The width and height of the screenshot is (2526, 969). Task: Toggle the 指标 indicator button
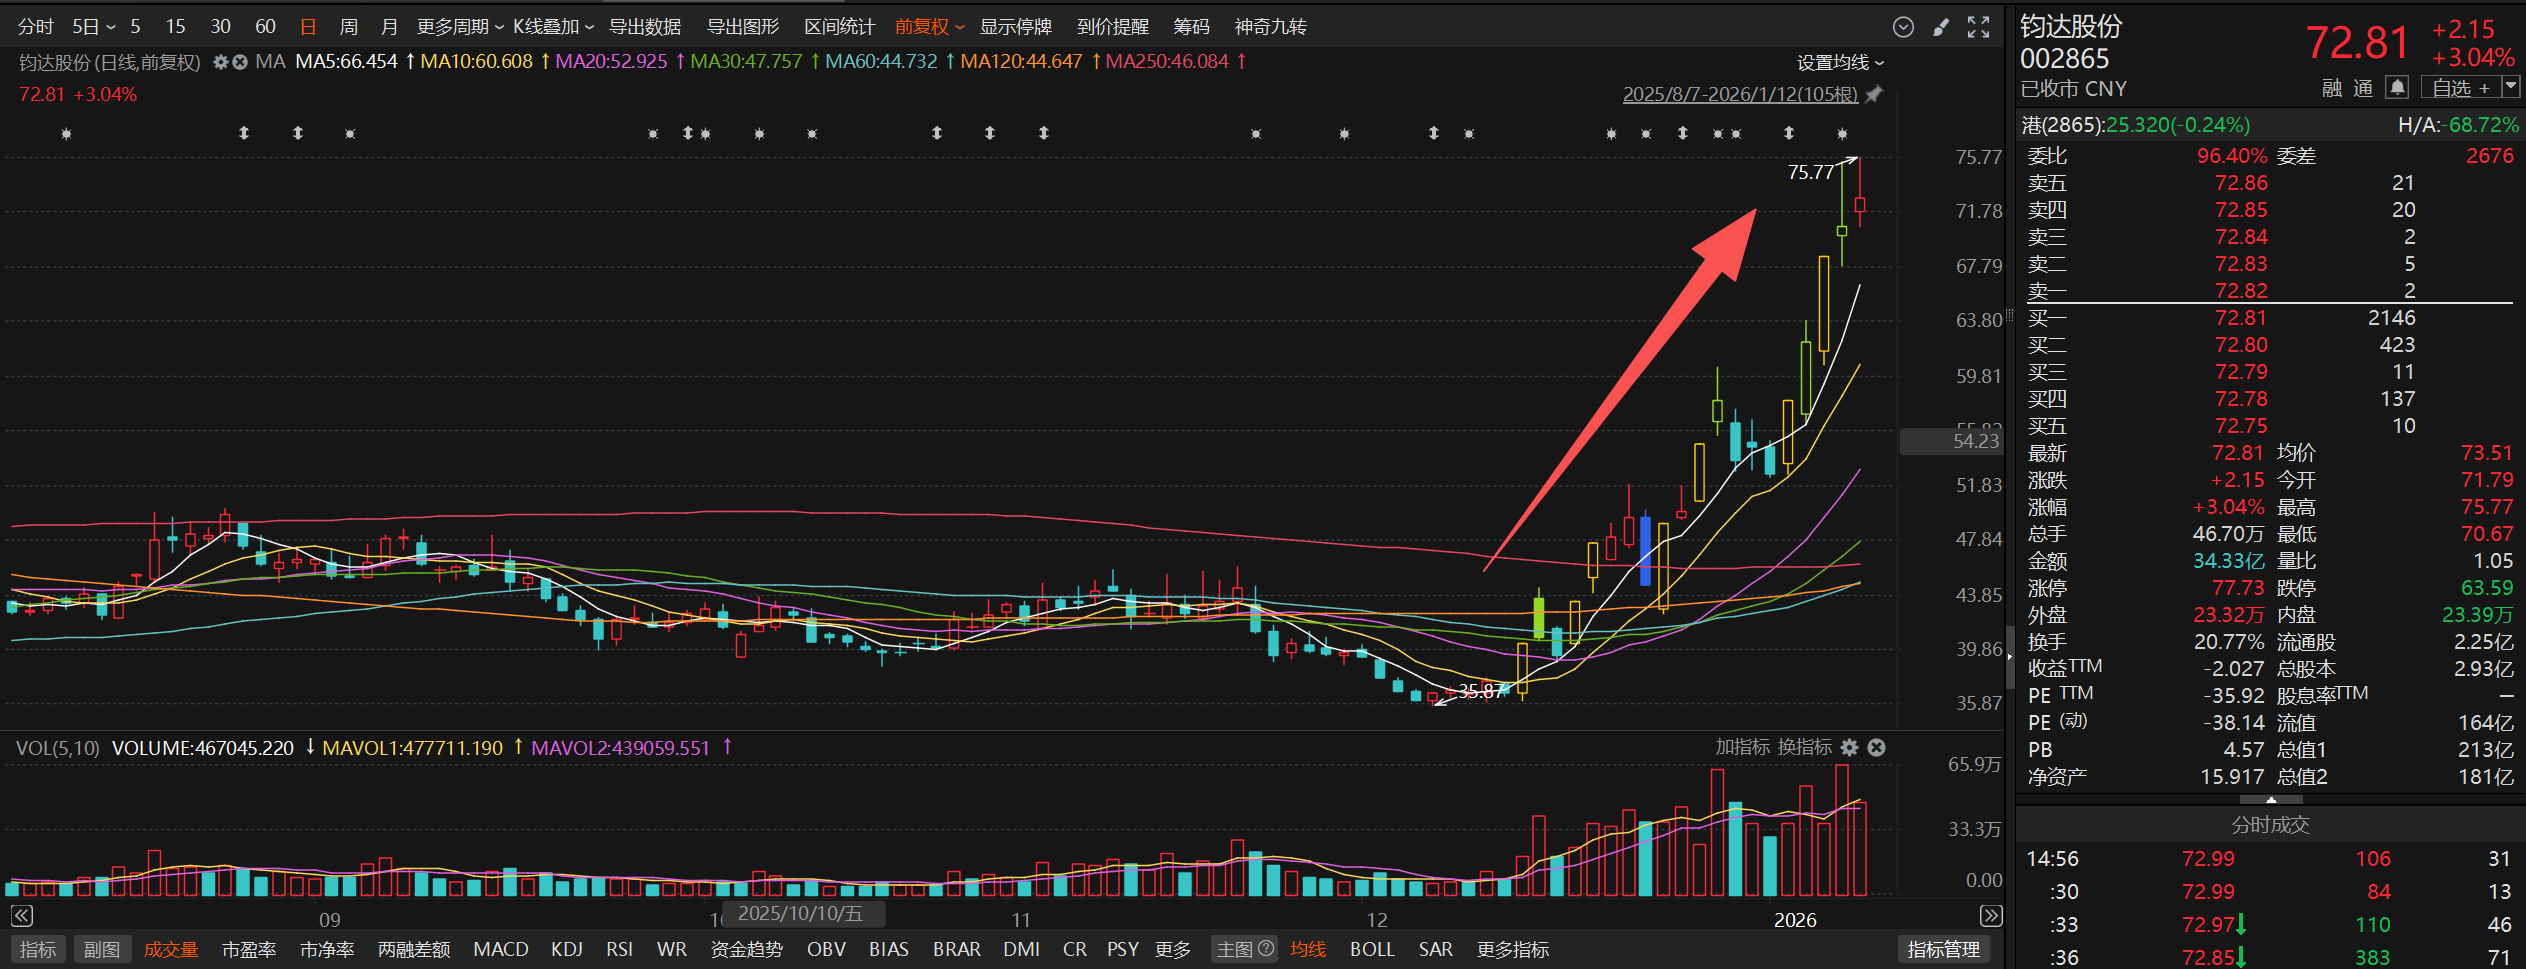tap(38, 949)
